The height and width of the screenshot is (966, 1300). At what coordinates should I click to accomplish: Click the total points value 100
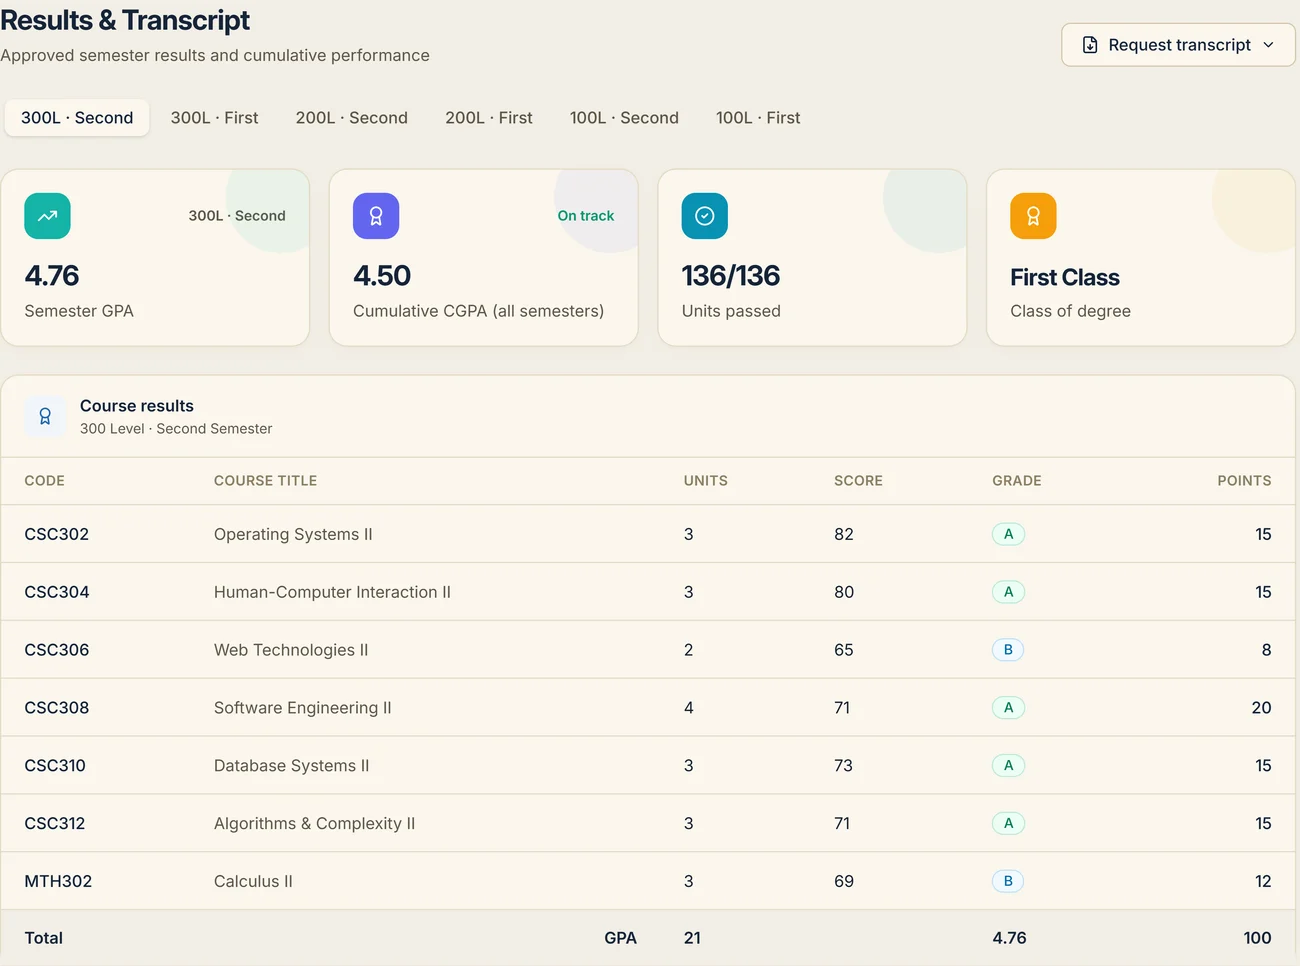point(1257,938)
